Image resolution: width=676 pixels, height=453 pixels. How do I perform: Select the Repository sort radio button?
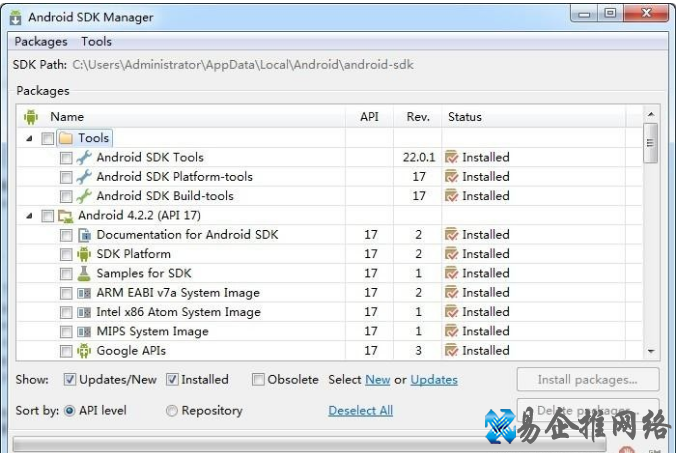[x=172, y=411]
